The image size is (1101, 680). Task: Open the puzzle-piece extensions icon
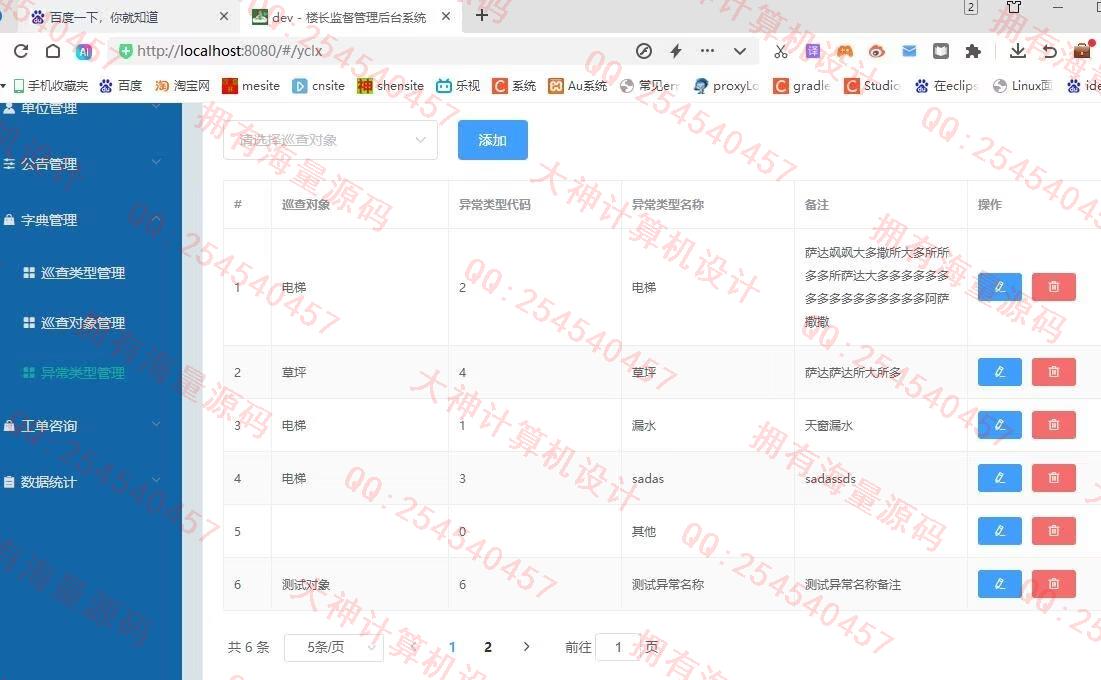pos(973,51)
